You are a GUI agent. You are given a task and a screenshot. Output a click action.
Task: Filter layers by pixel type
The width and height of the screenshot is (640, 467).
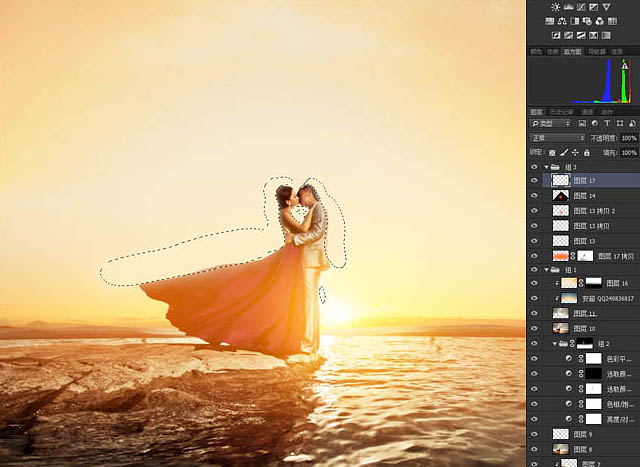(x=582, y=123)
